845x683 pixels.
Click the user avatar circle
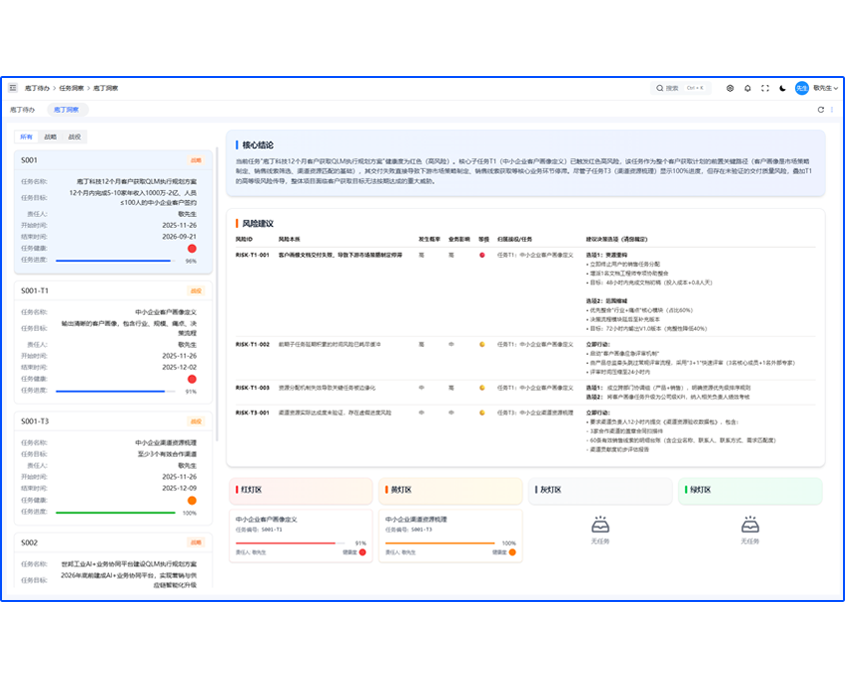801,88
